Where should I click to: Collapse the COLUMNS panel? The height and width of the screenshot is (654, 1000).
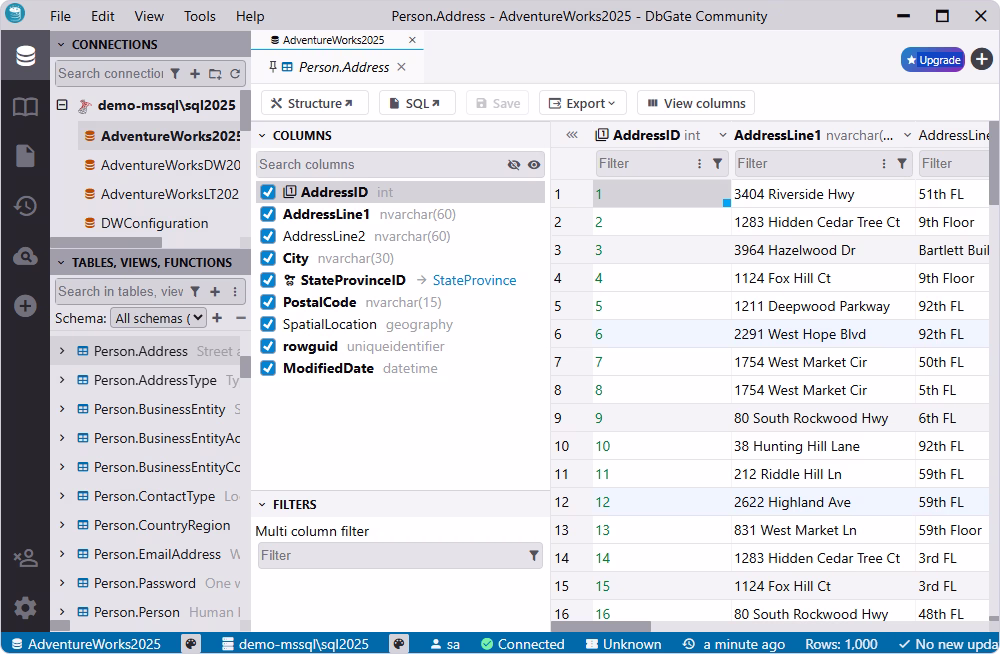(x=261, y=136)
